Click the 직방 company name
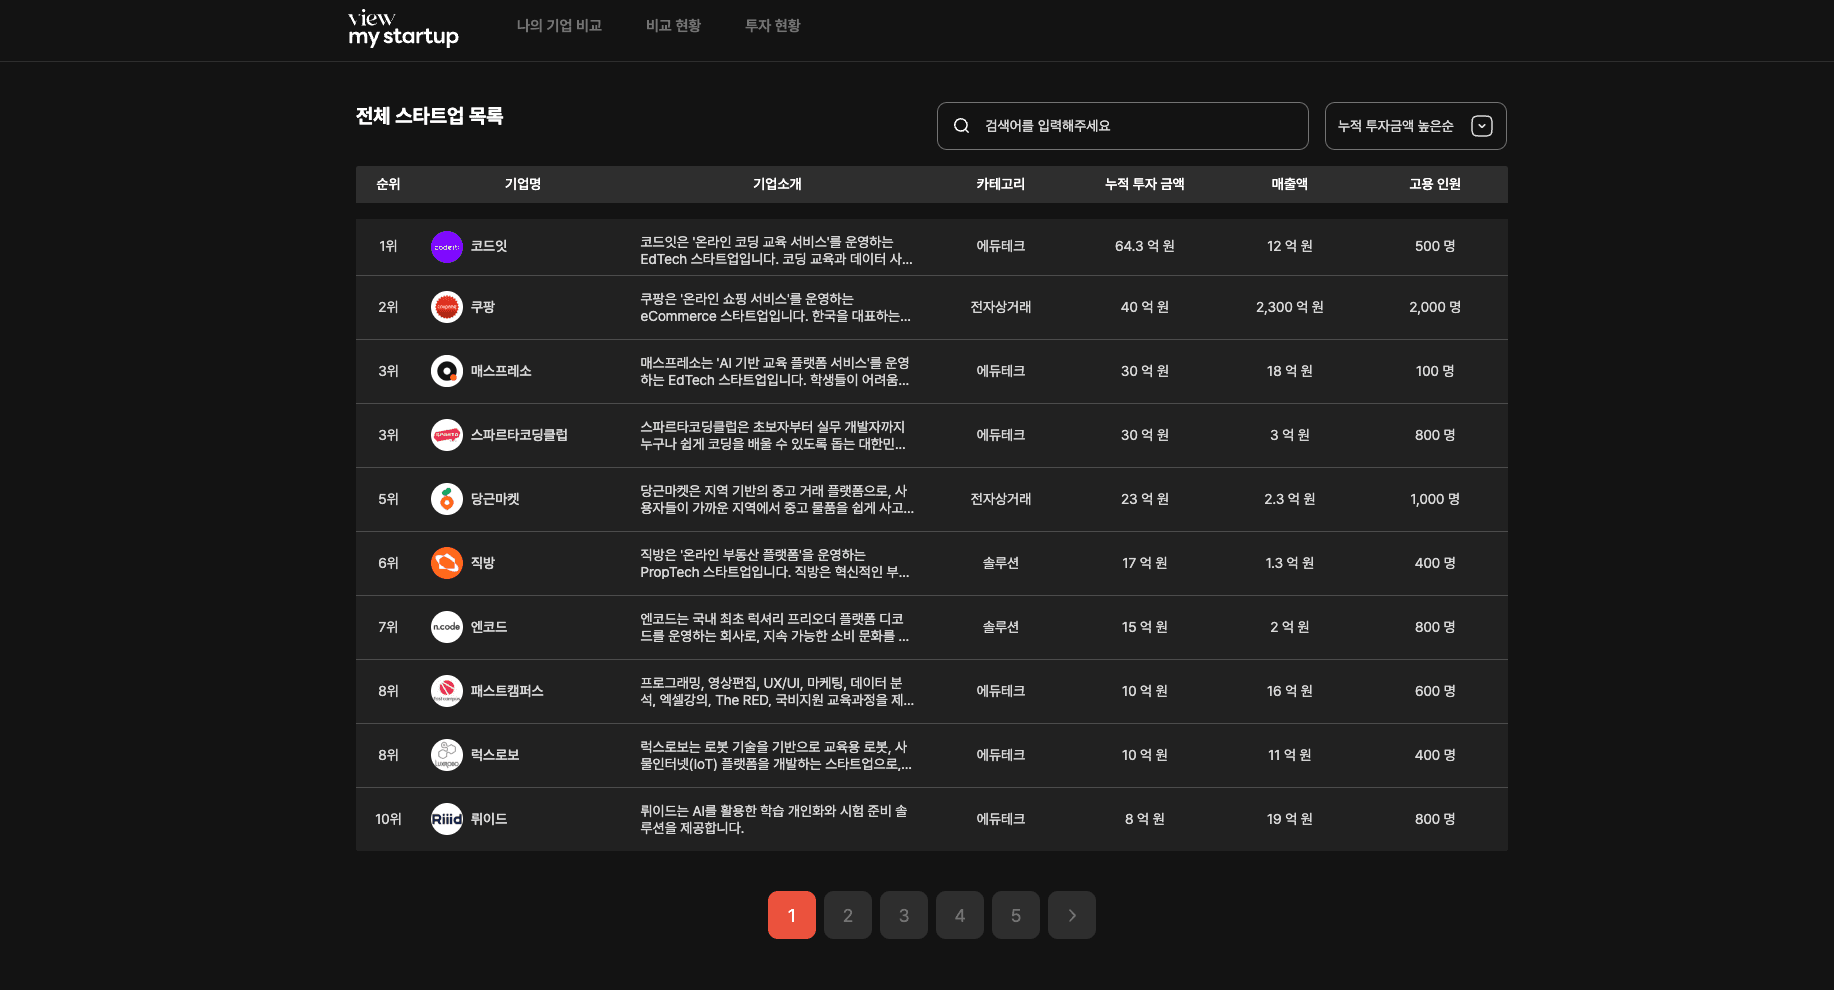The image size is (1834, 990). [x=483, y=563]
